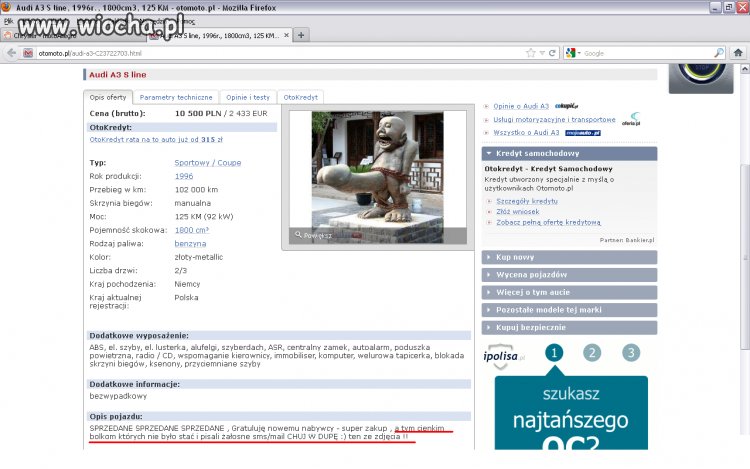Click the Firefox logo in the title bar
The height and width of the screenshot is (469, 750).
coord(6,7)
